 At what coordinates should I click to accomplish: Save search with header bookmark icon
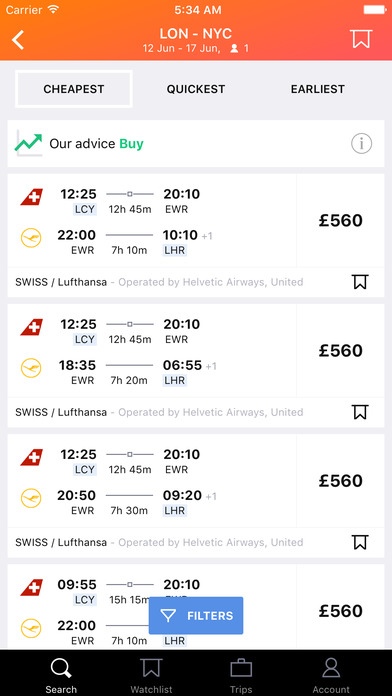(360, 39)
